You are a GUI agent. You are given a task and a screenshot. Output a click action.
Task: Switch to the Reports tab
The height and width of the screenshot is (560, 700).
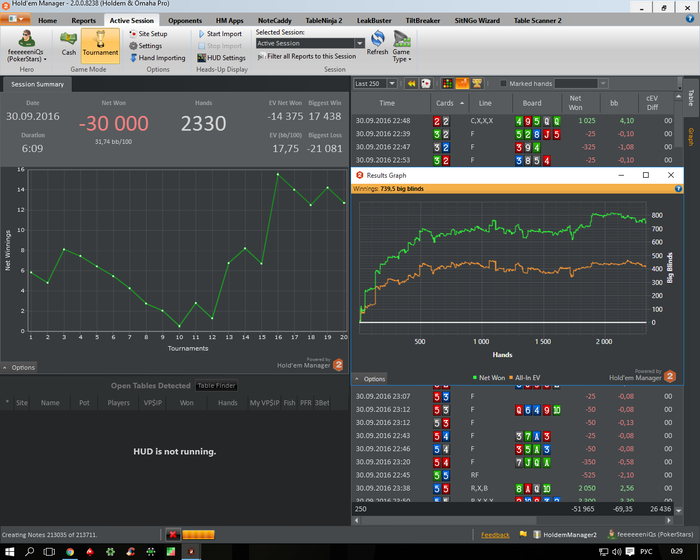click(x=83, y=20)
